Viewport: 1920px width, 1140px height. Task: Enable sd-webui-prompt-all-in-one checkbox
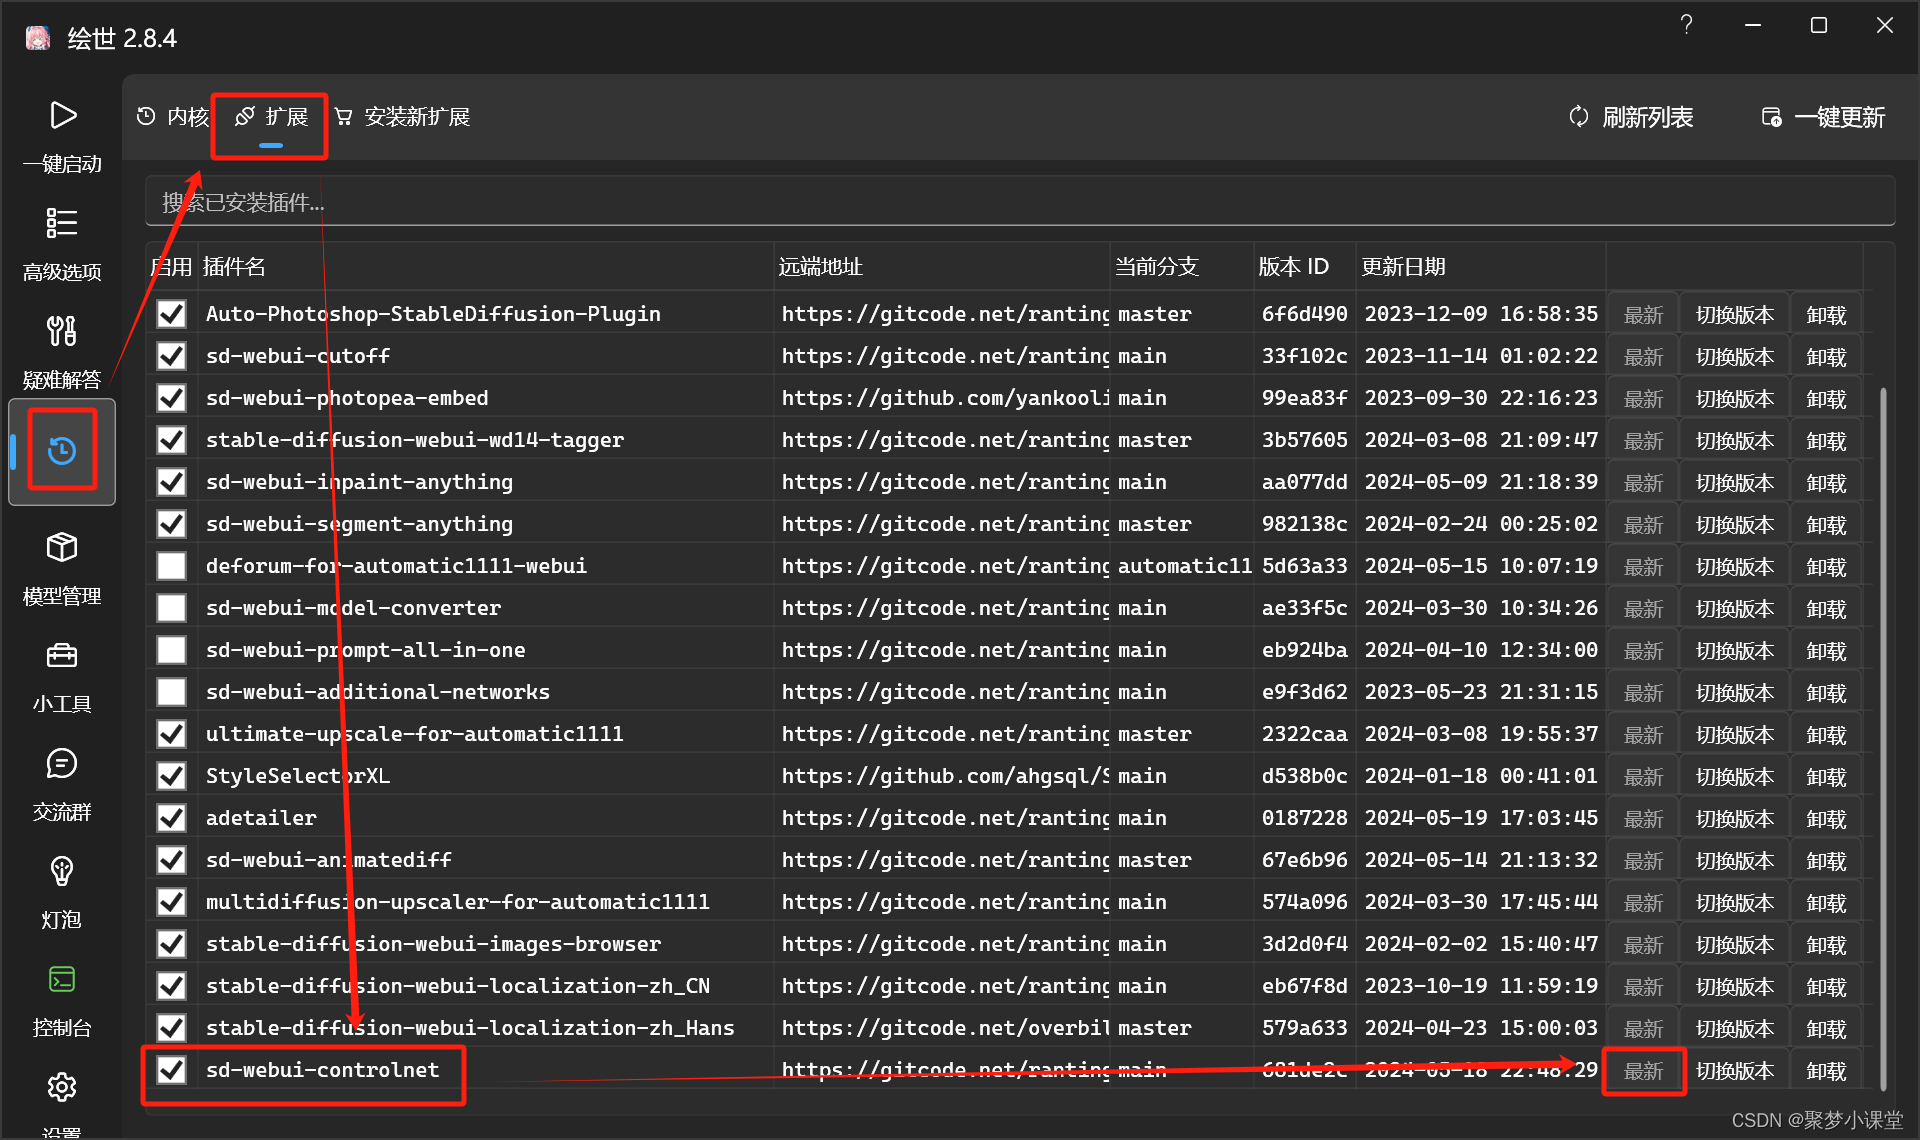pos(172,650)
